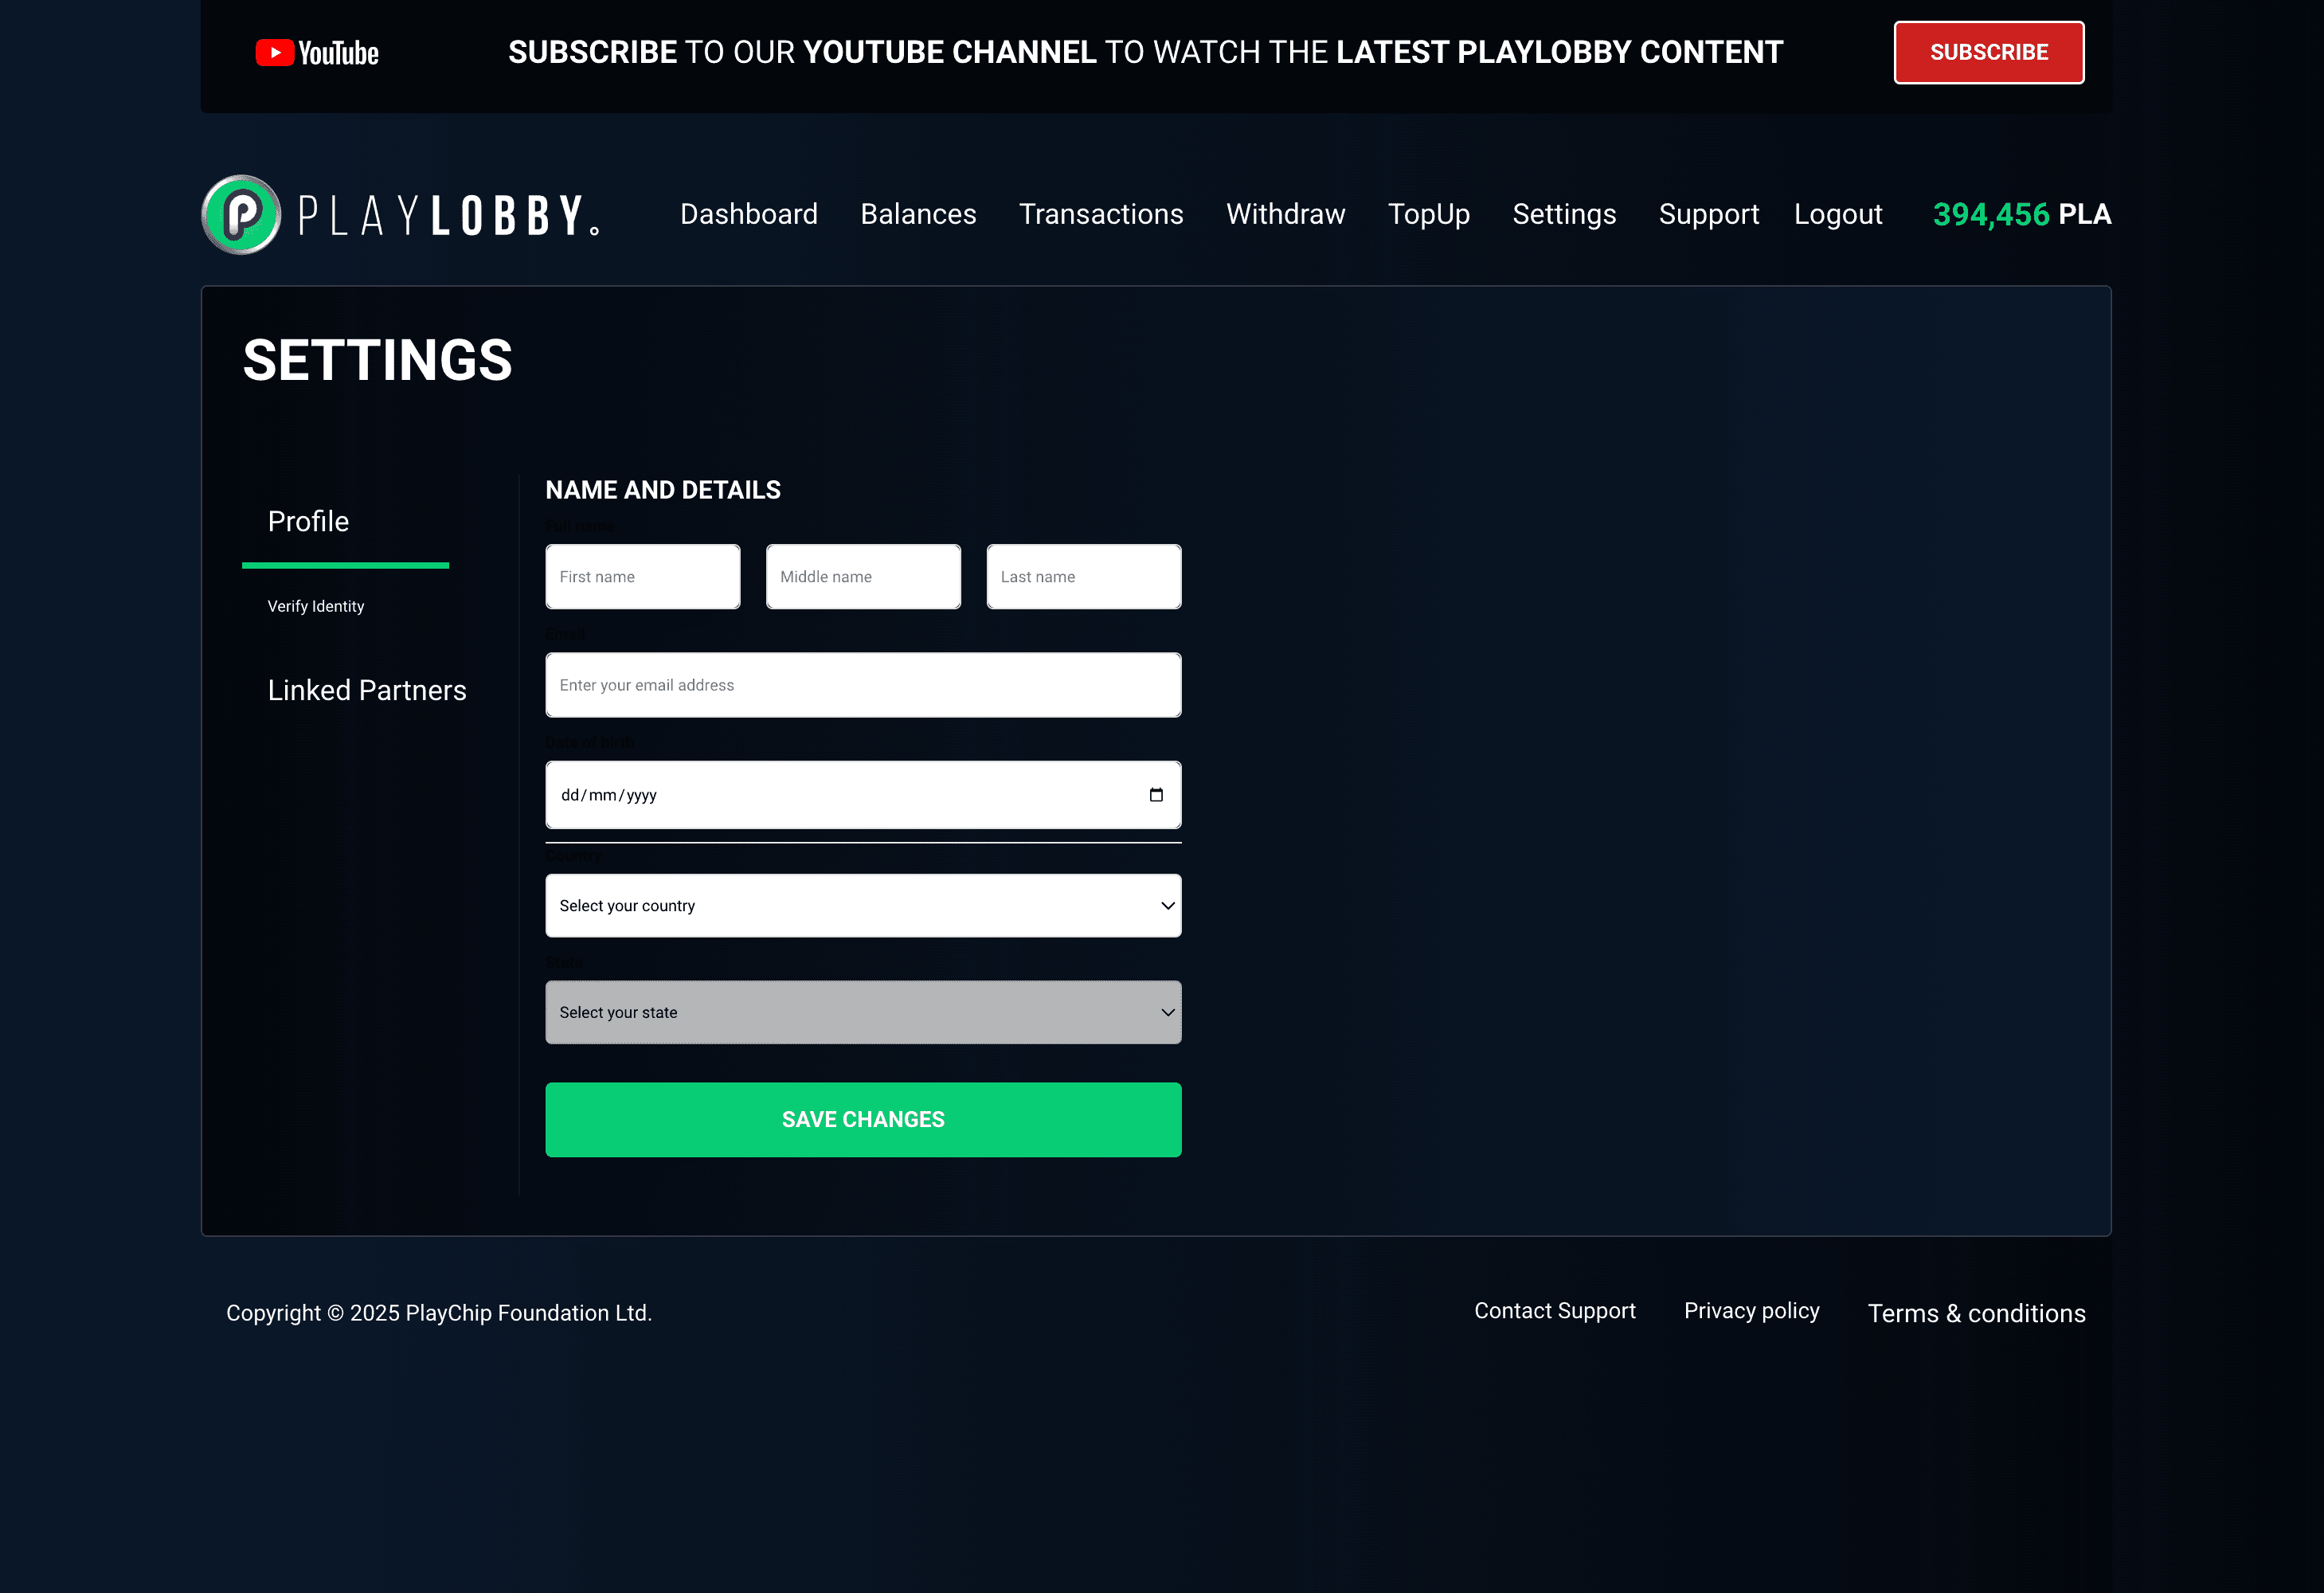Click the email address input field
Viewport: 2324px width, 1593px height.
pyautogui.click(x=862, y=684)
